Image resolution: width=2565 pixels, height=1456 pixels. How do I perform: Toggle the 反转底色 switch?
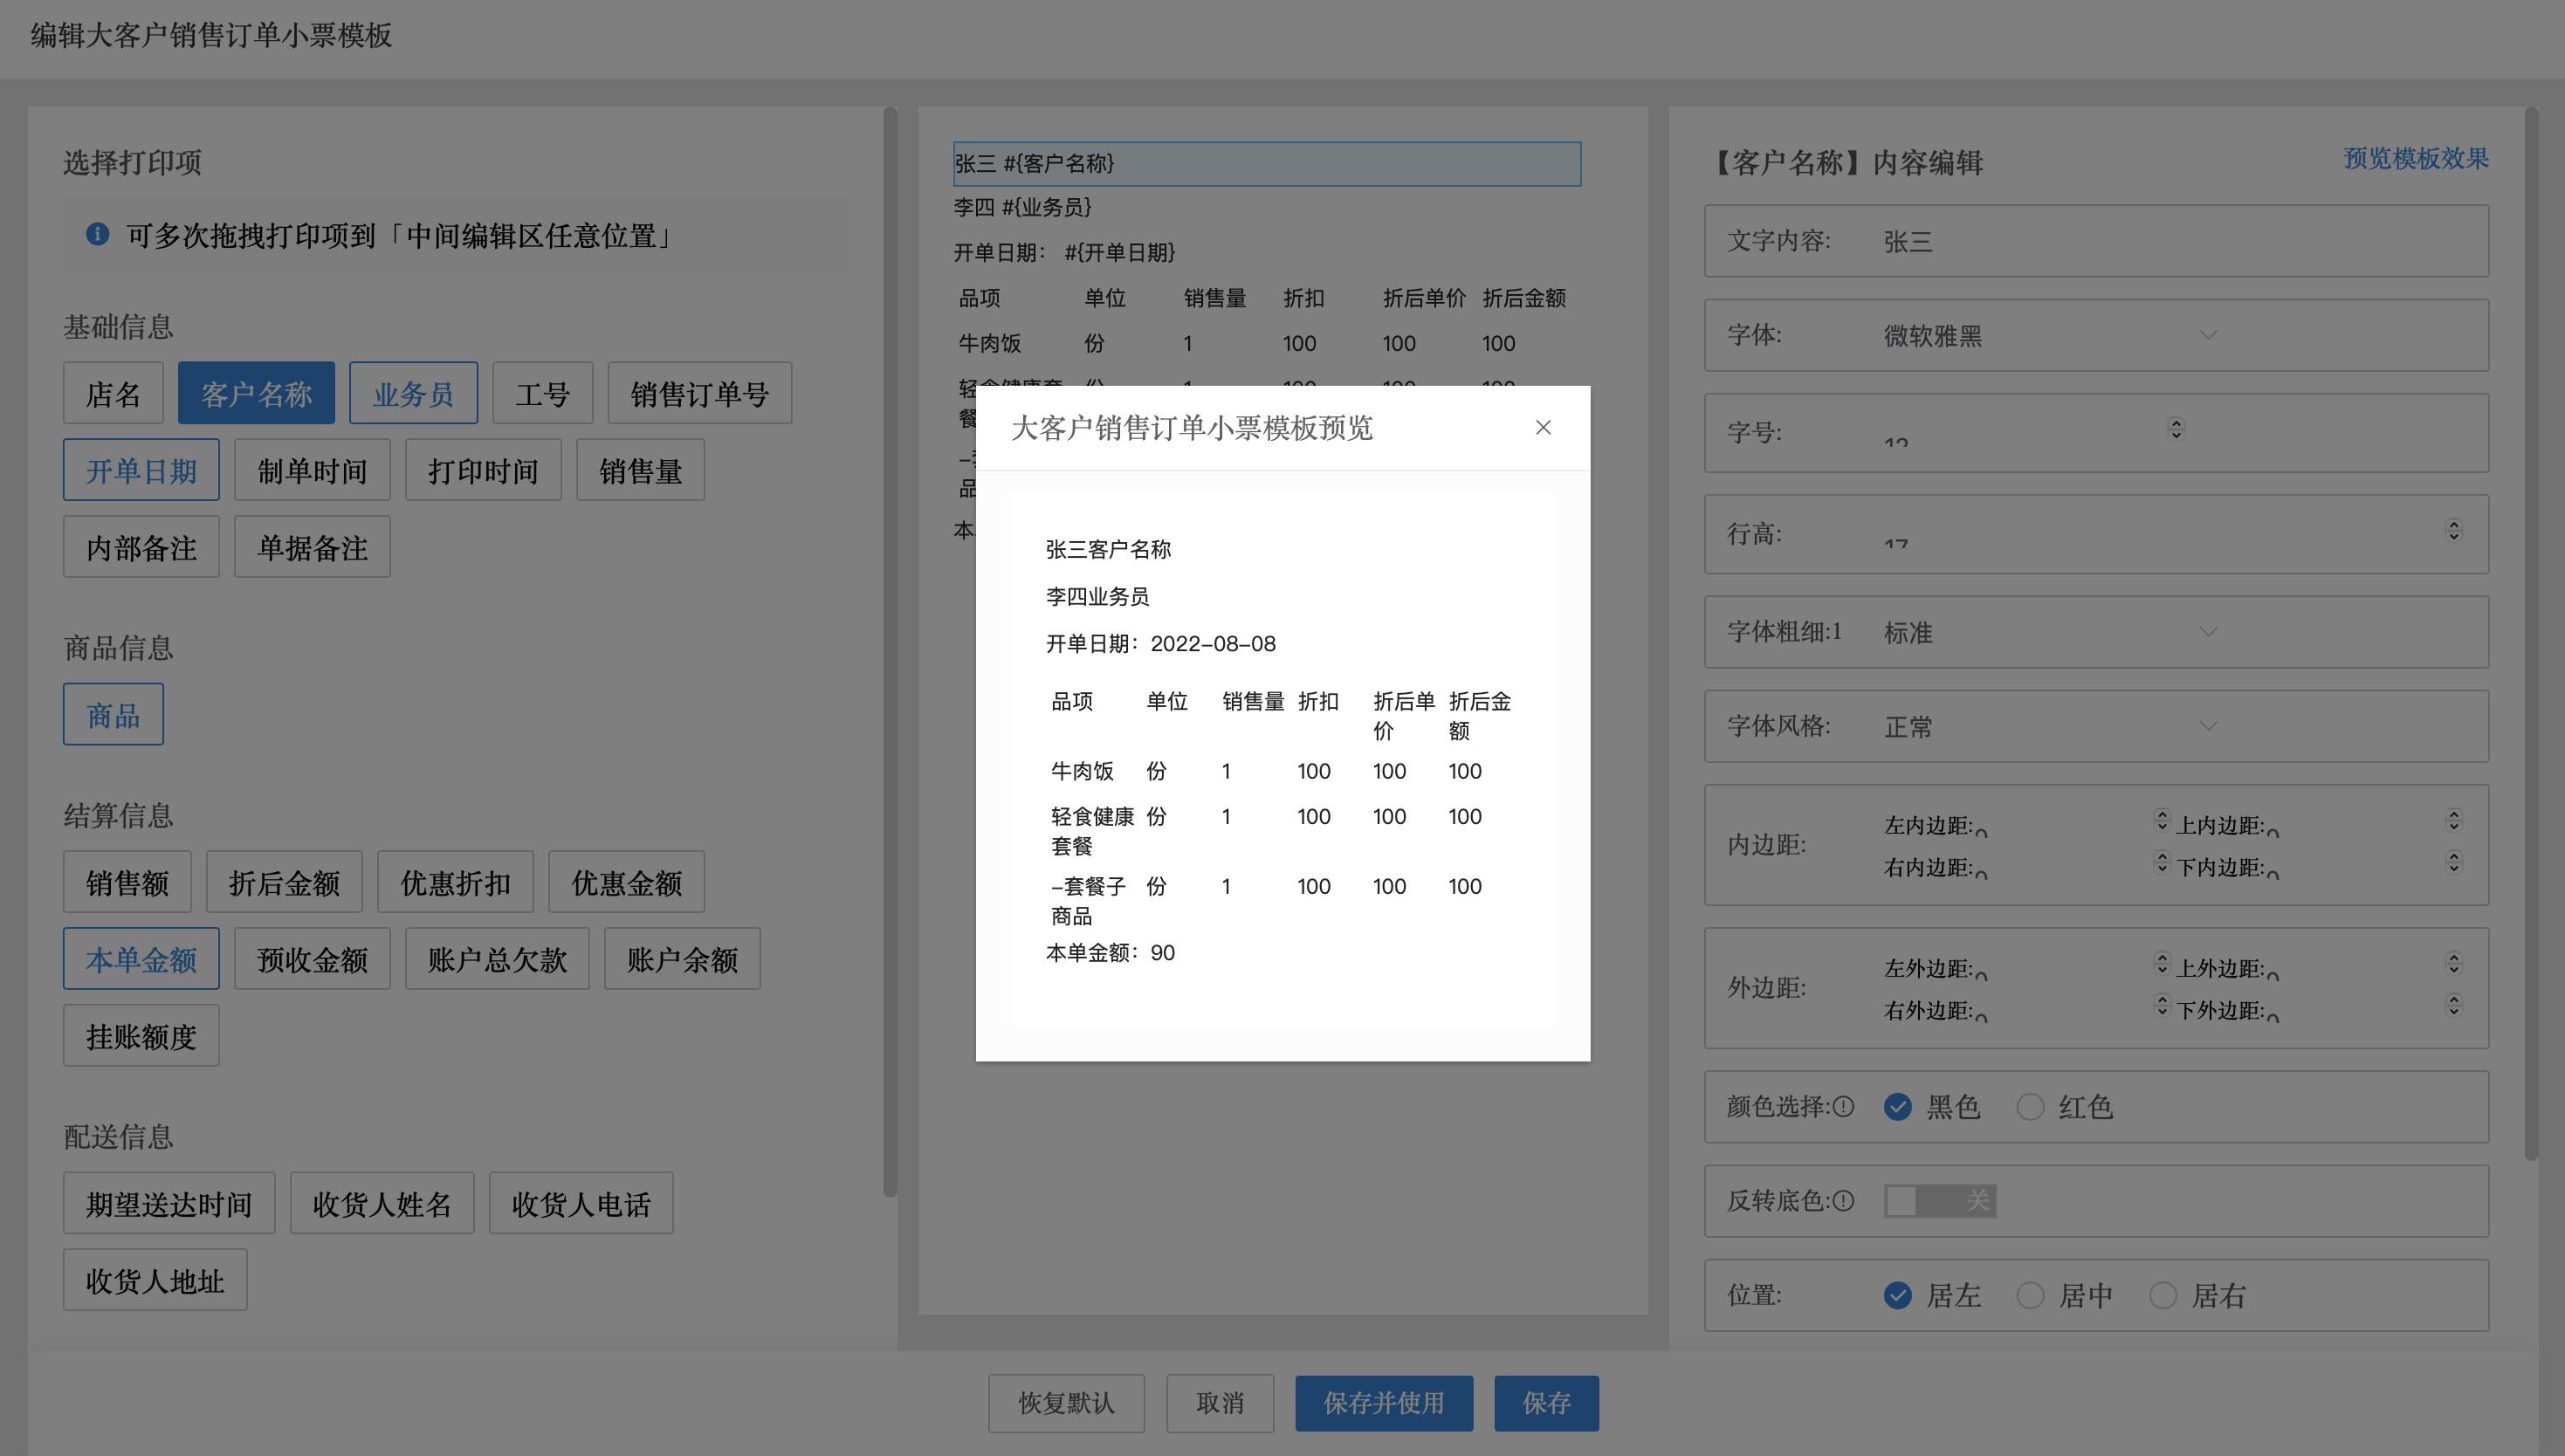coord(1940,1201)
